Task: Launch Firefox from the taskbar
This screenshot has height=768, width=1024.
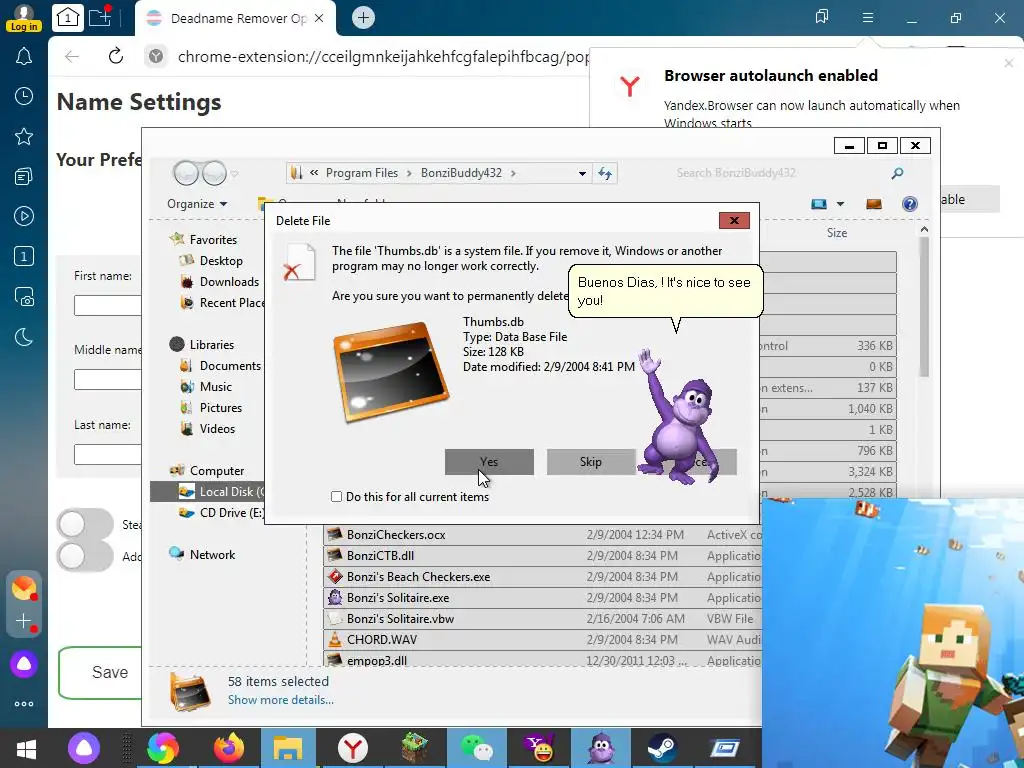Action: [x=229, y=748]
